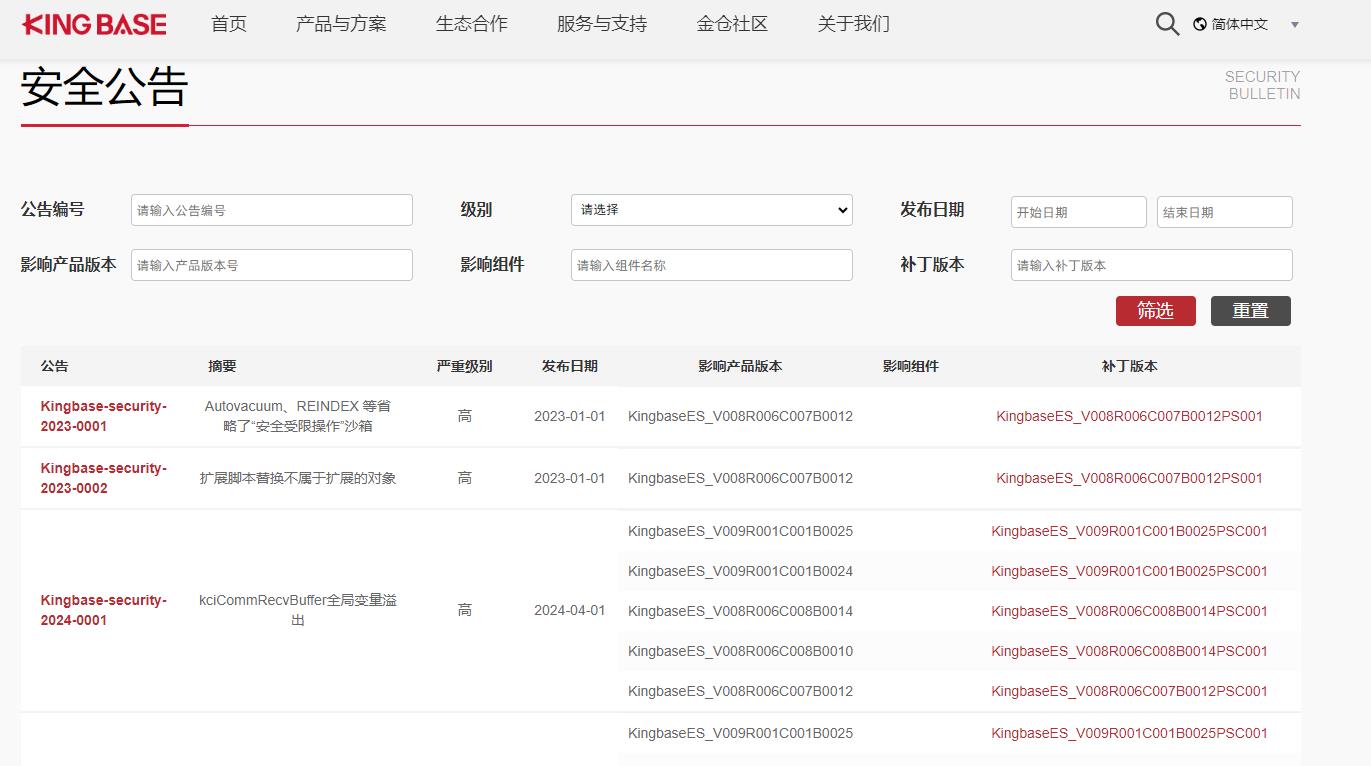This screenshot has height=766, width=1371.
Task: Click the KINGBASE logo
Action: coord(94,24)
